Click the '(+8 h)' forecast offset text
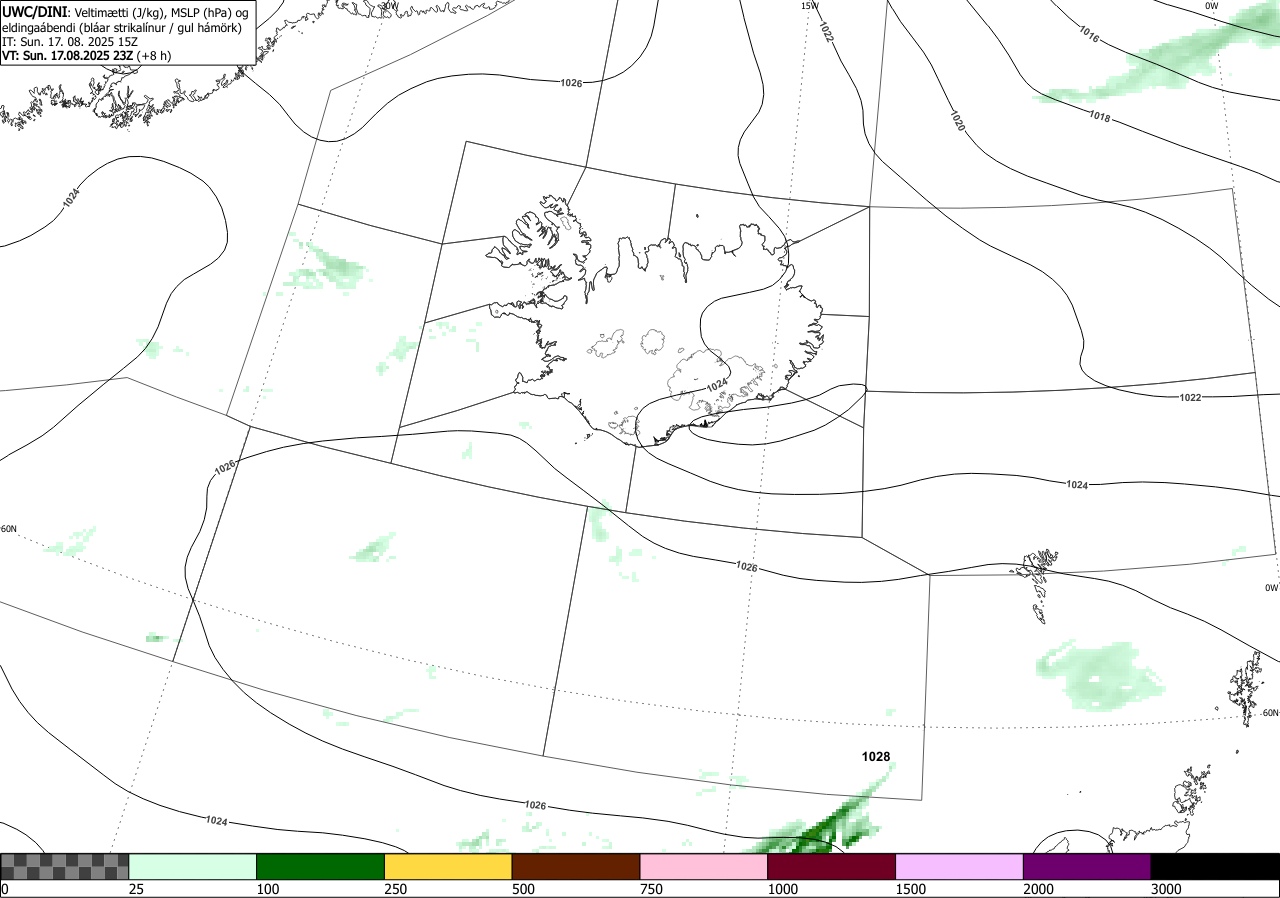Viewport: 1280px width, 898px height. 153,55
